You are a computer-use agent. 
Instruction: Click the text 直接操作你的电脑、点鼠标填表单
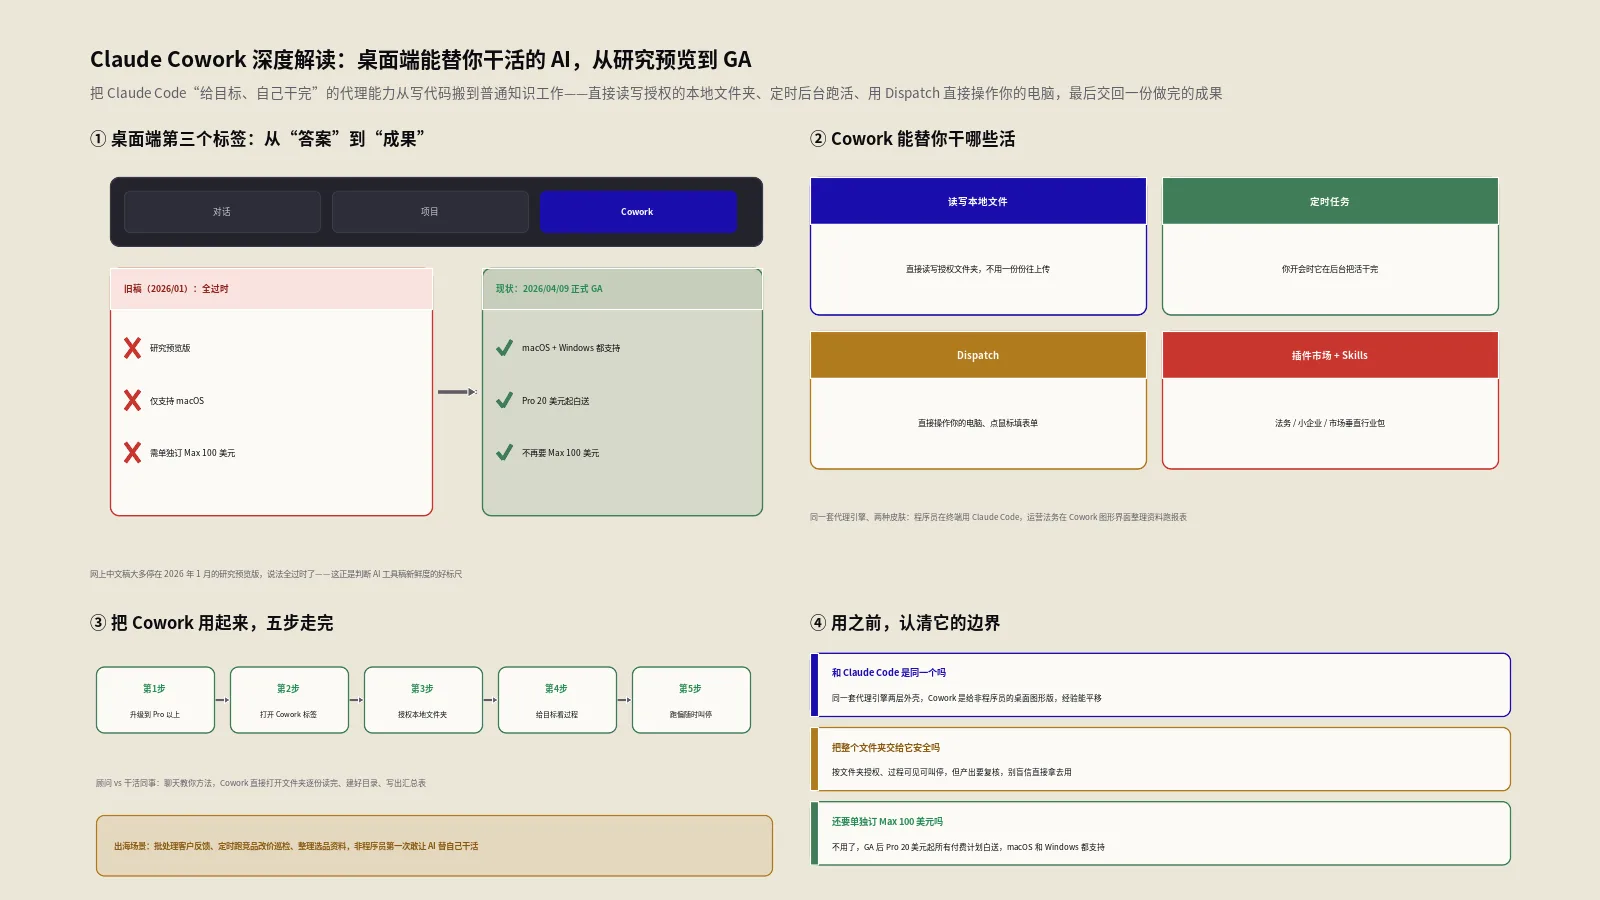click(978, 423)
